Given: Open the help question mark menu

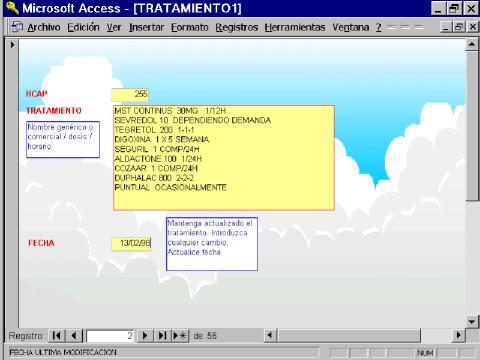Looking at the screenshot, I should (379, 27).
